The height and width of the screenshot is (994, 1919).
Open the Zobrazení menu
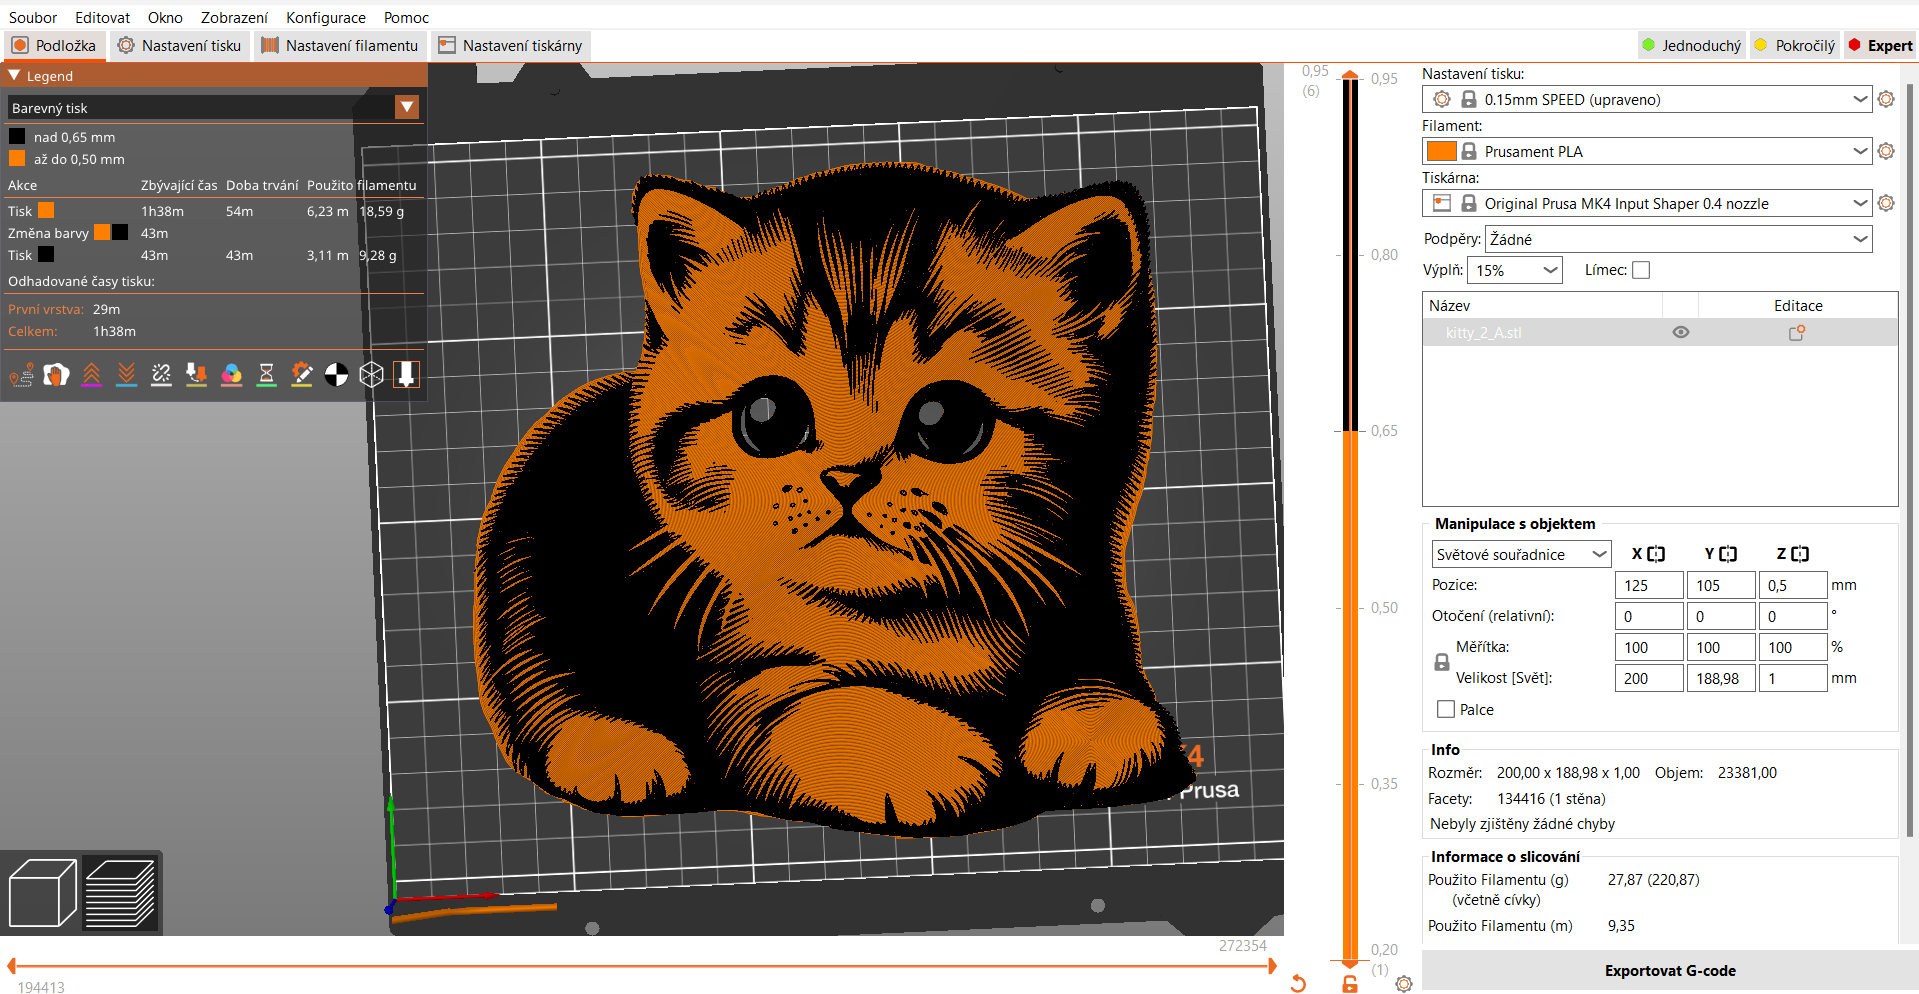click(234, 17)
